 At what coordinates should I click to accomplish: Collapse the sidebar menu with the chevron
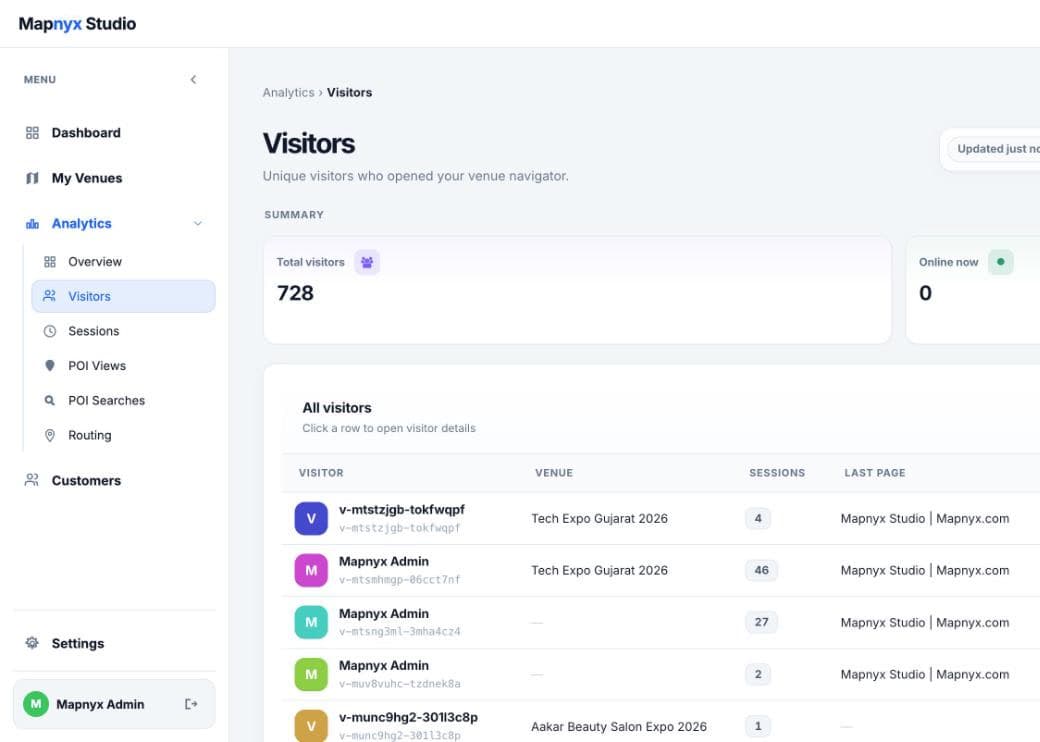(x=193, y=80)
